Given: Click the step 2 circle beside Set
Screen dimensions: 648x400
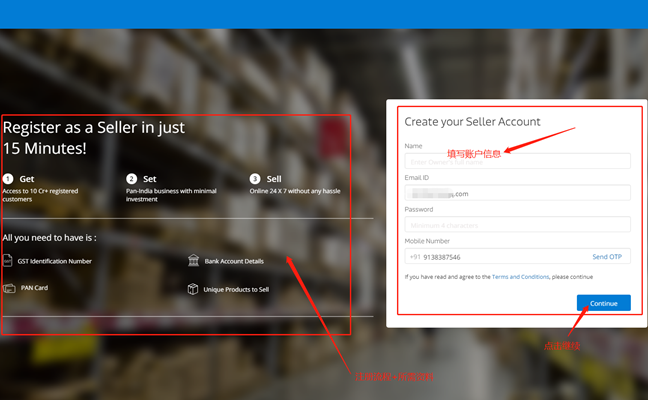Looking at the screenshot, I should (x=131, y=179).
